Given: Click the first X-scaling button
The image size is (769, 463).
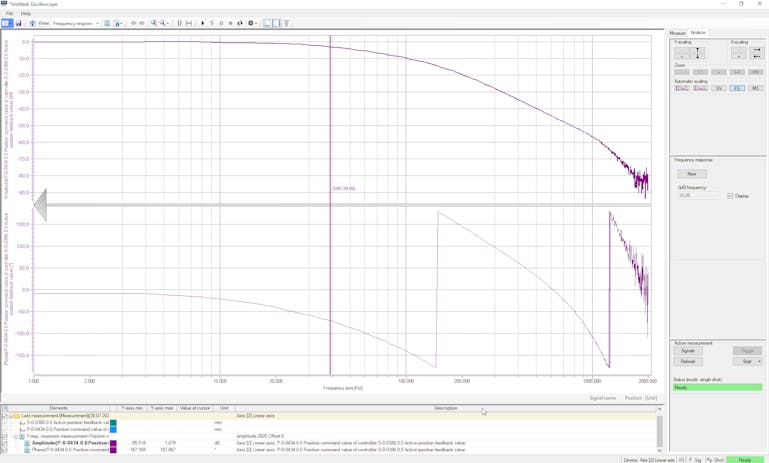Looking at the screenshot, I should pos(739,53).
